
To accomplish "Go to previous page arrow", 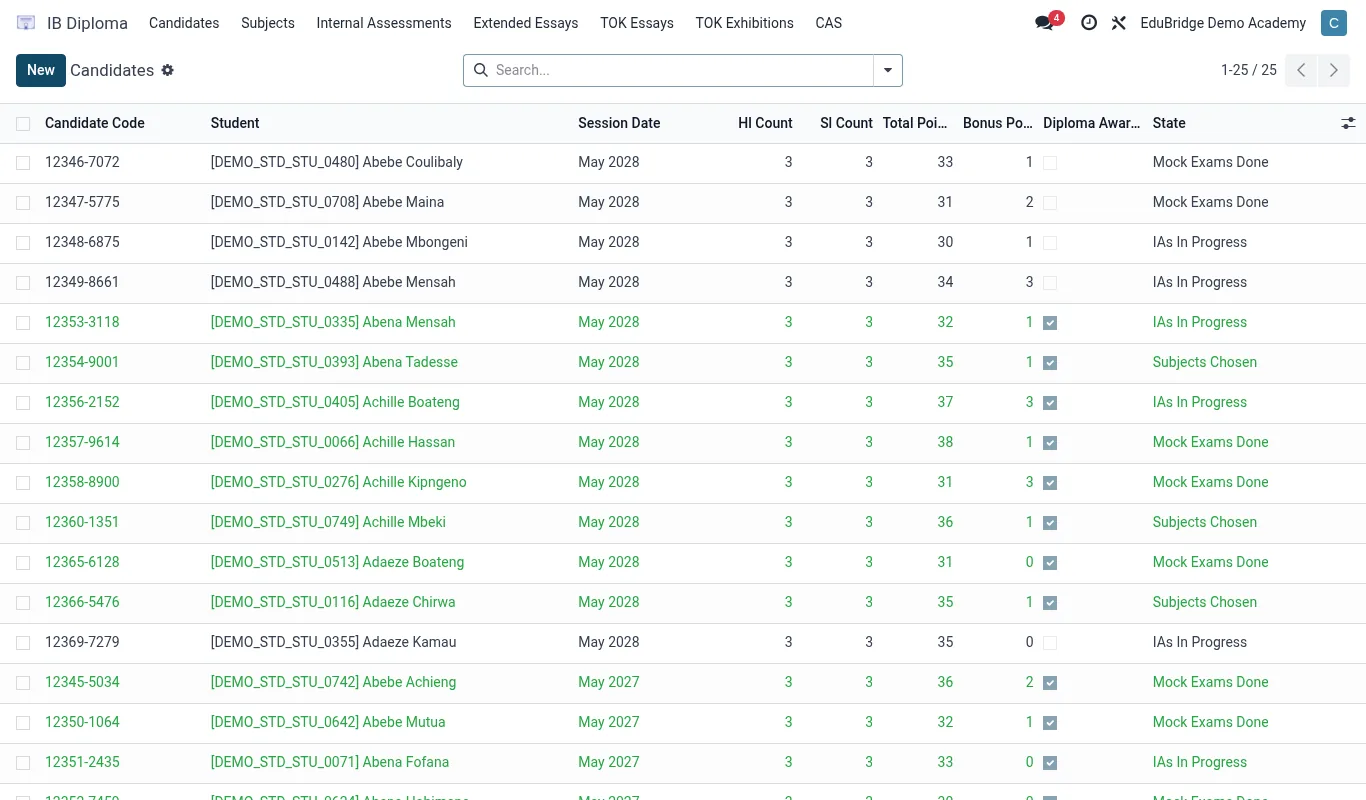I will [x=1301, y=70].
